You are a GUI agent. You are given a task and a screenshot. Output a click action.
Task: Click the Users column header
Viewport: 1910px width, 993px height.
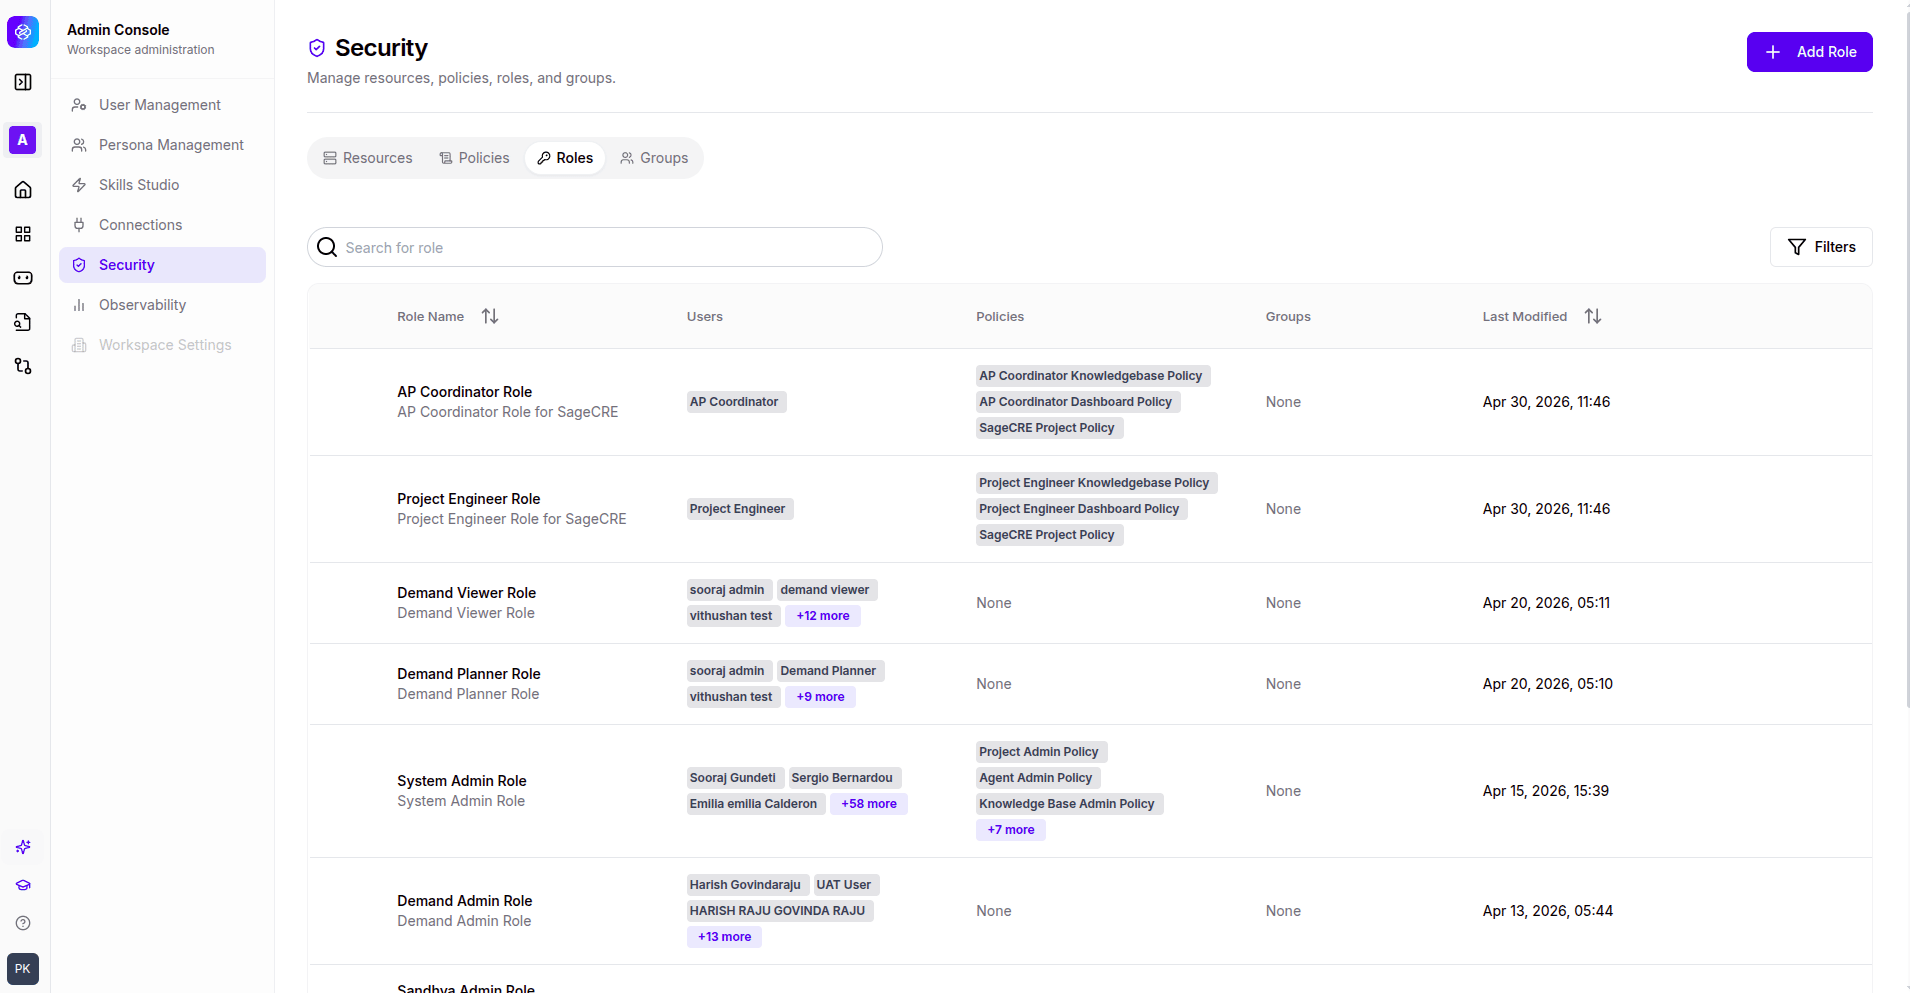pyautogui.click(x=705, y=316)
